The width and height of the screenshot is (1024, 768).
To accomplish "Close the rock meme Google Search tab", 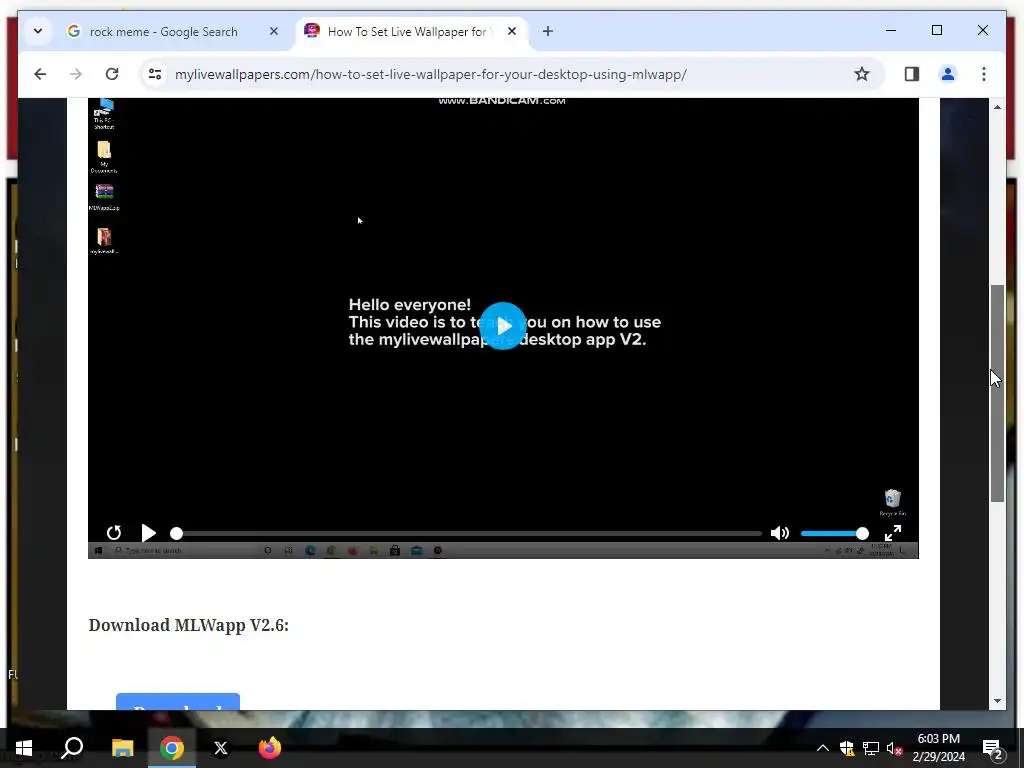I will [x=274, y=31].
